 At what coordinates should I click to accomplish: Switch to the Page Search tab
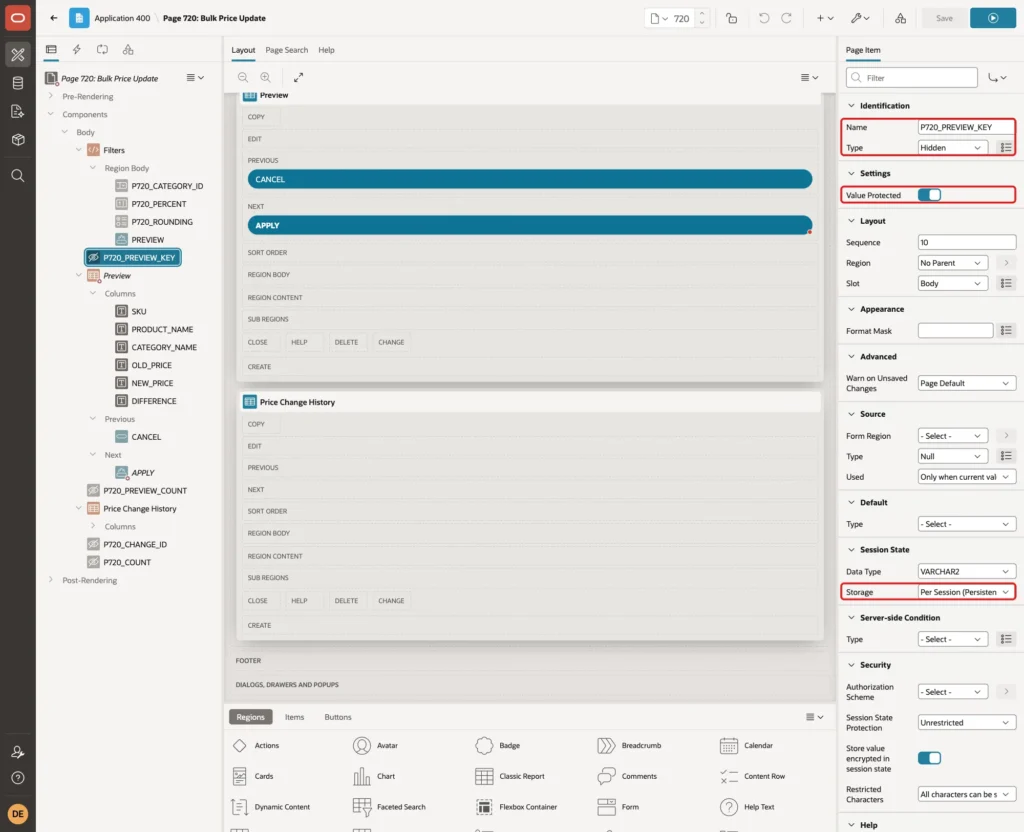286,50
